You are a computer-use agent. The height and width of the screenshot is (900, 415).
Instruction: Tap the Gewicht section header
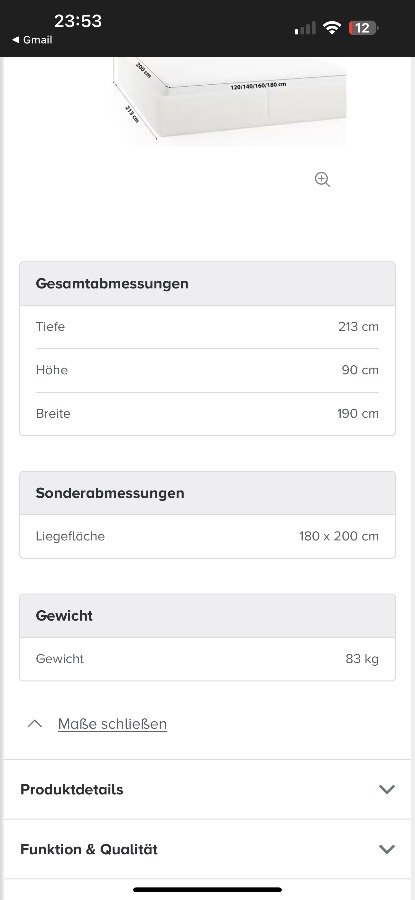pyautogui.click(x=207, y=616)
